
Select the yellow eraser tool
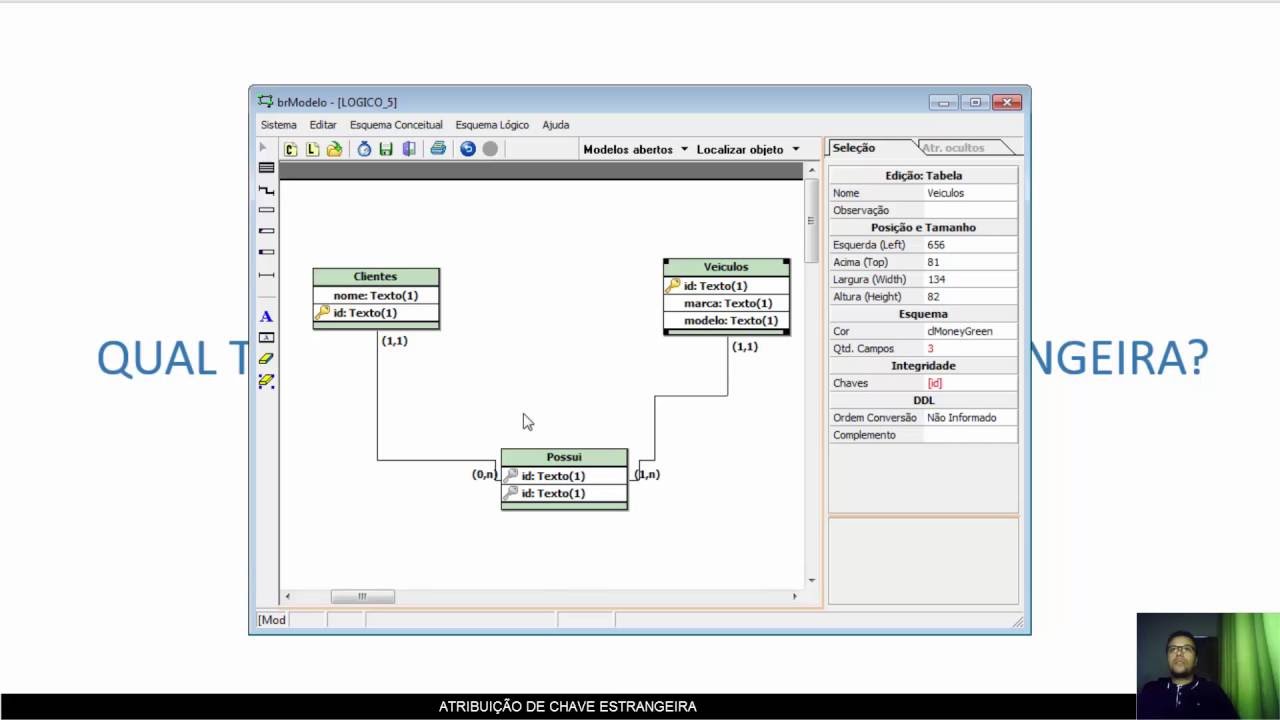266,358
